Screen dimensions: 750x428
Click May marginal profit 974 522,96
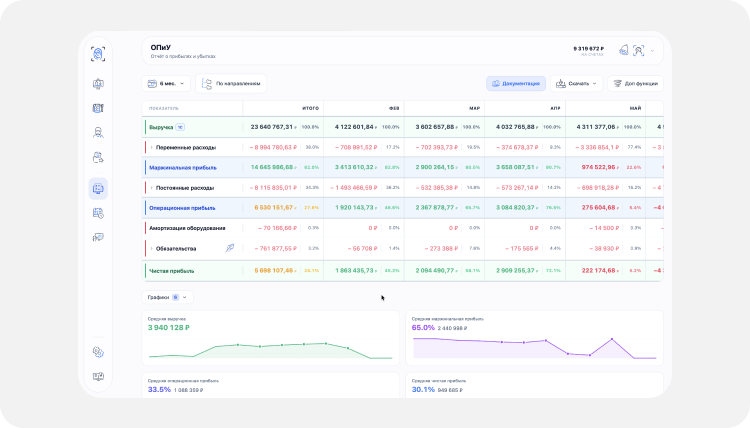pos(599,167)
